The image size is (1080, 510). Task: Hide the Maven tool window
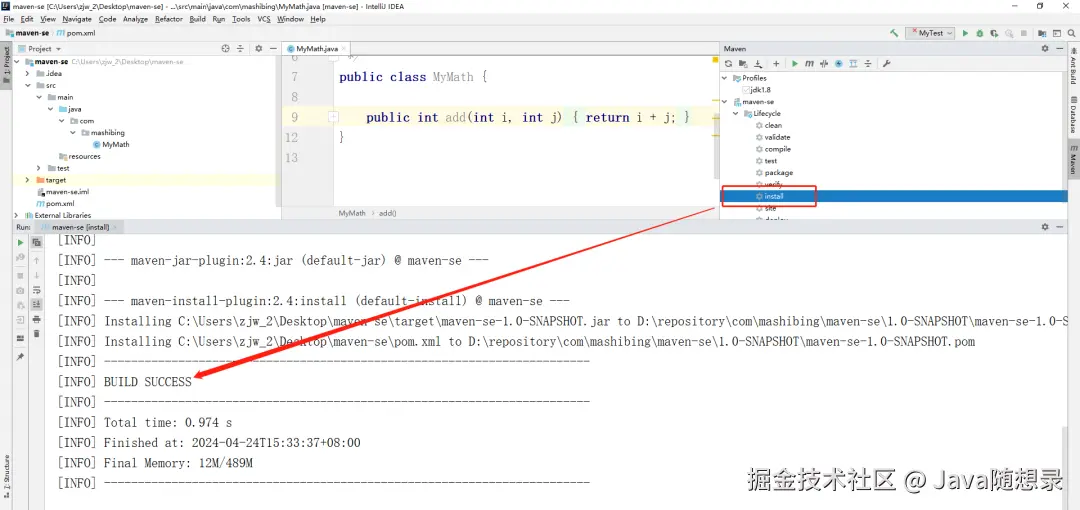click(x=1059, y=49)
